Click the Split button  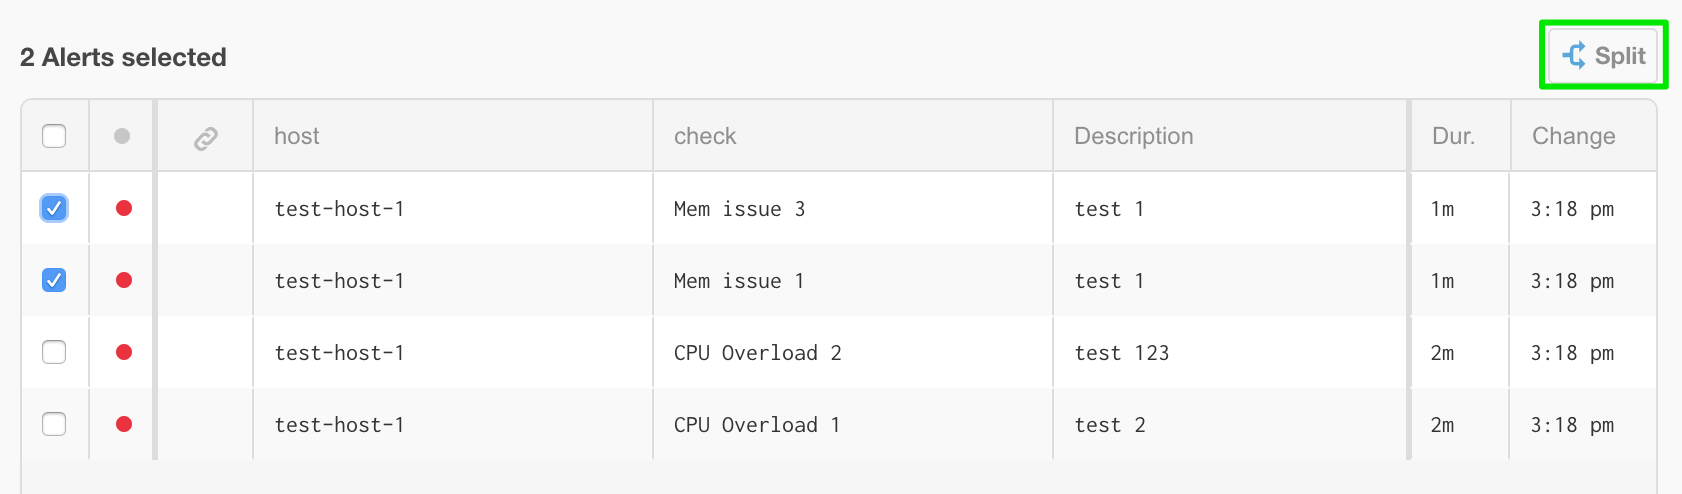[x=1604, y=56]
